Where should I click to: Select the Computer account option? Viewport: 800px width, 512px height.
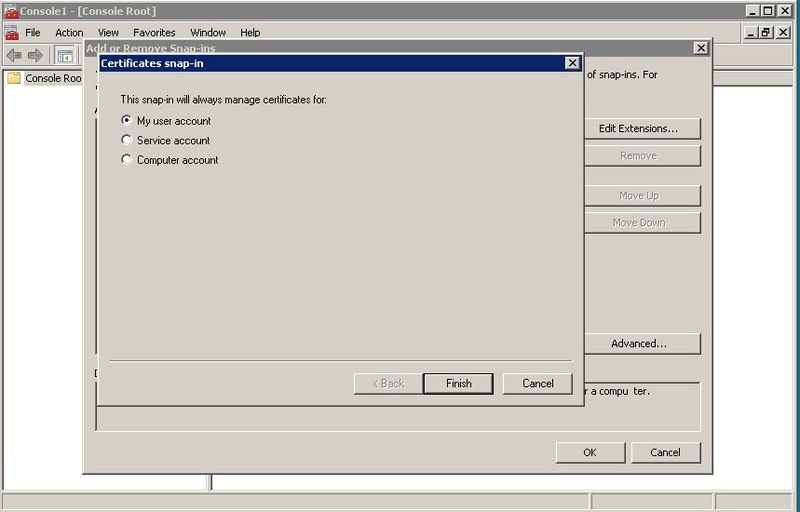pyautogui.click(x=127, y=160)
